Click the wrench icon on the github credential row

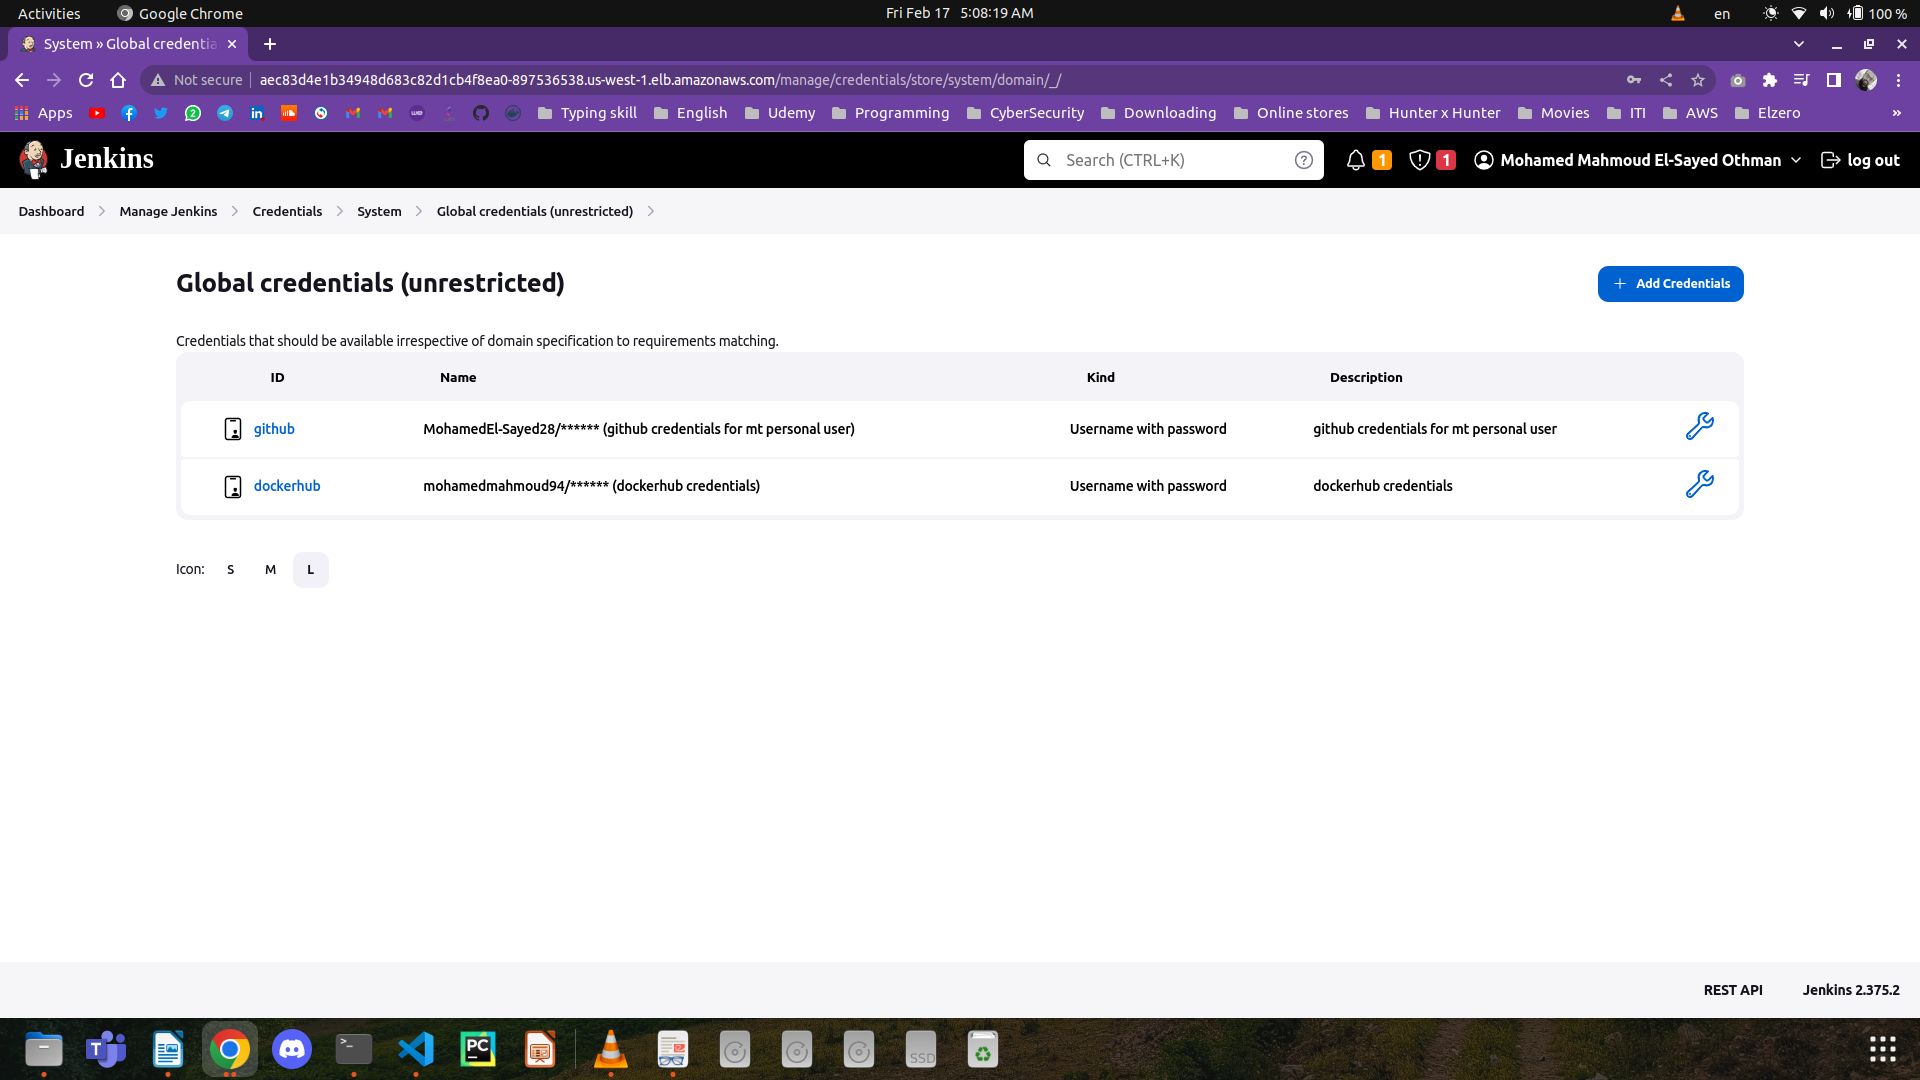click(1700, 426)
